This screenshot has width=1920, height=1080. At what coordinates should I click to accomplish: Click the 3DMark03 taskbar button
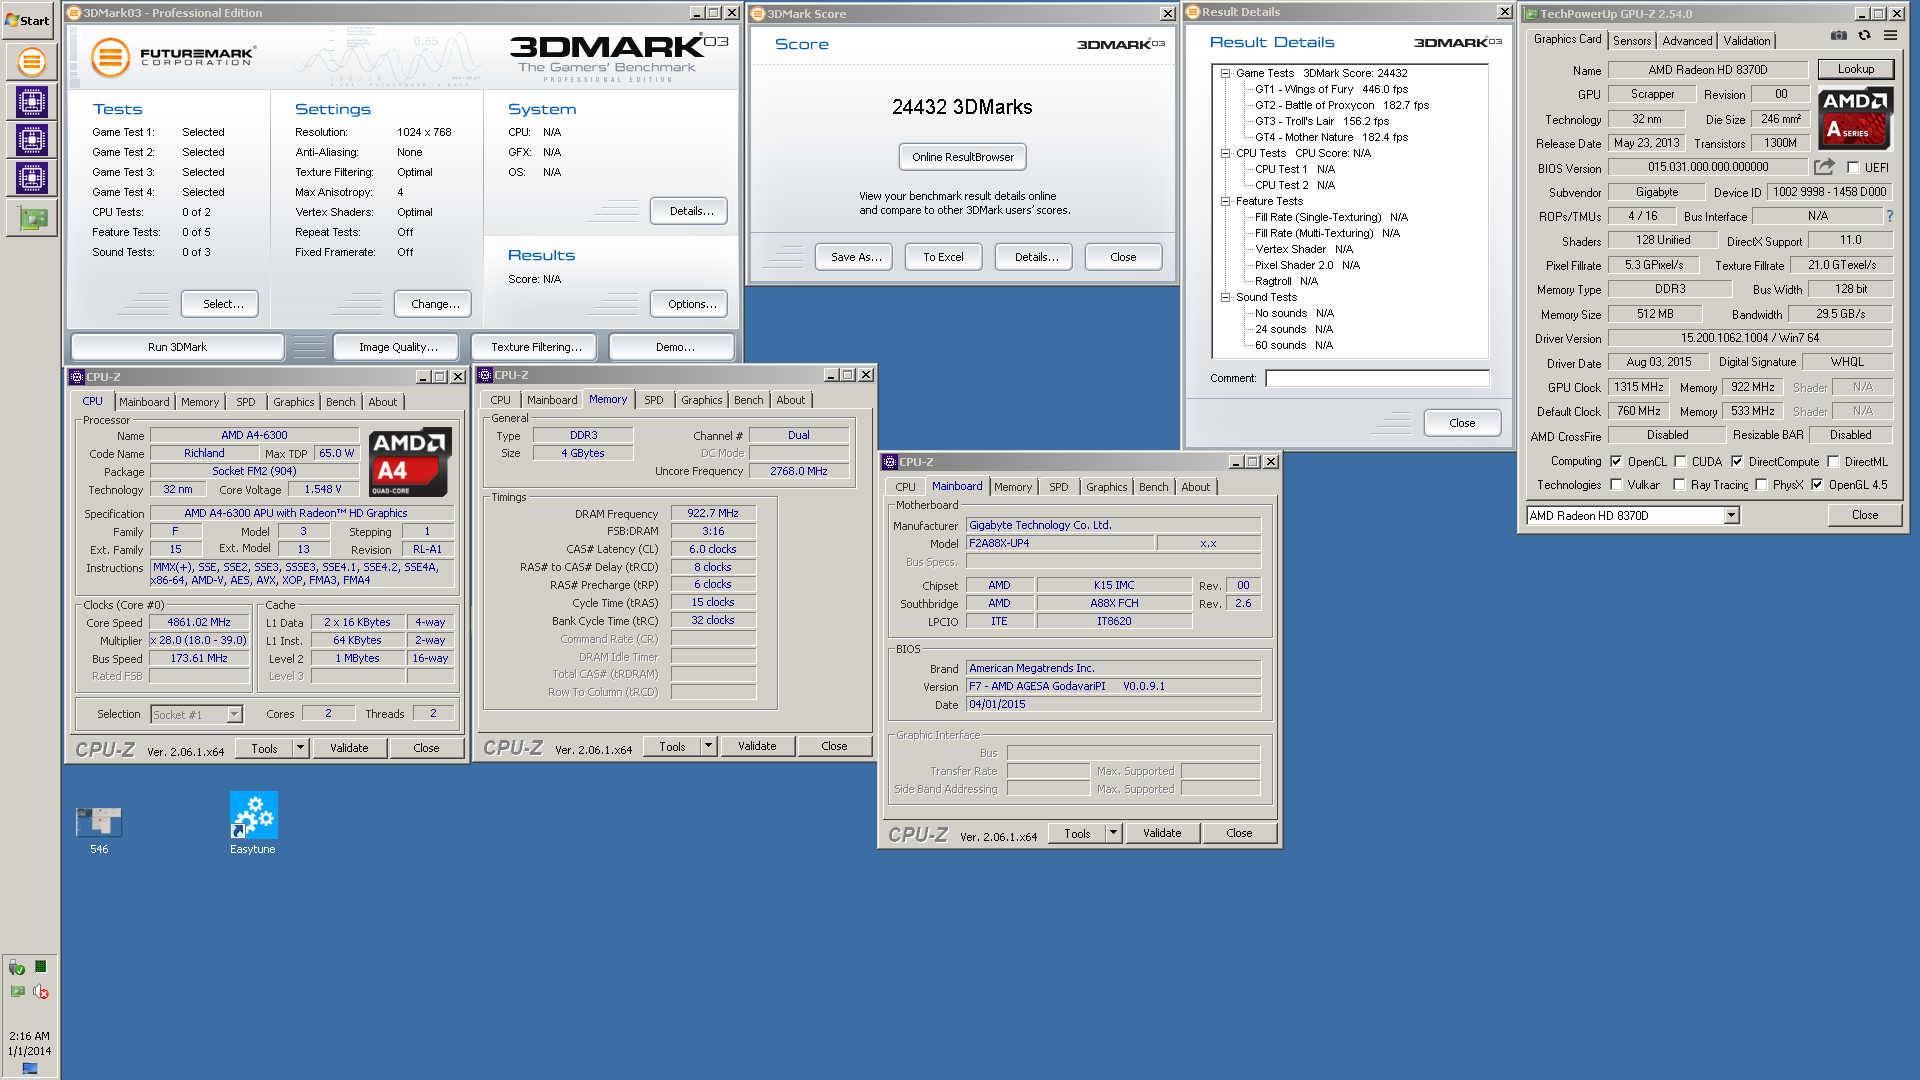31,62
